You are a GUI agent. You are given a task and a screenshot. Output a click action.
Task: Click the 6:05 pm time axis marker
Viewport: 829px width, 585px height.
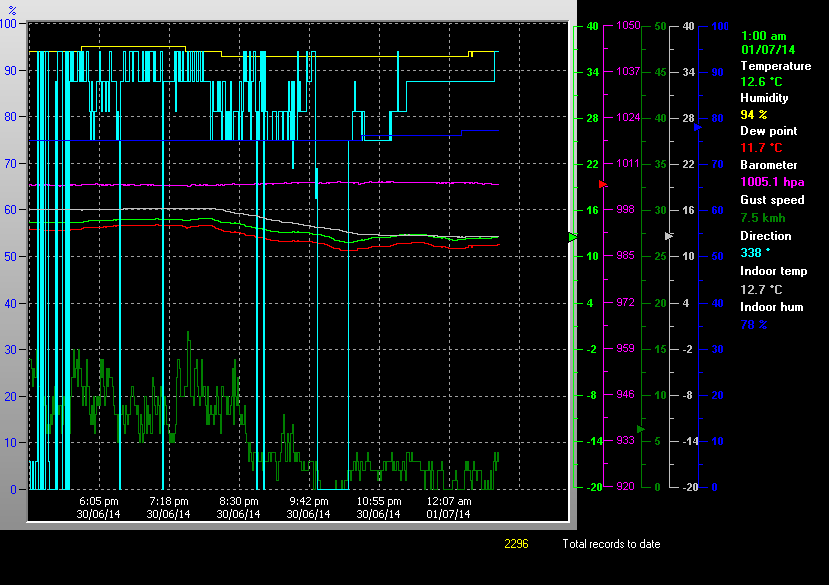coord(99,501)
